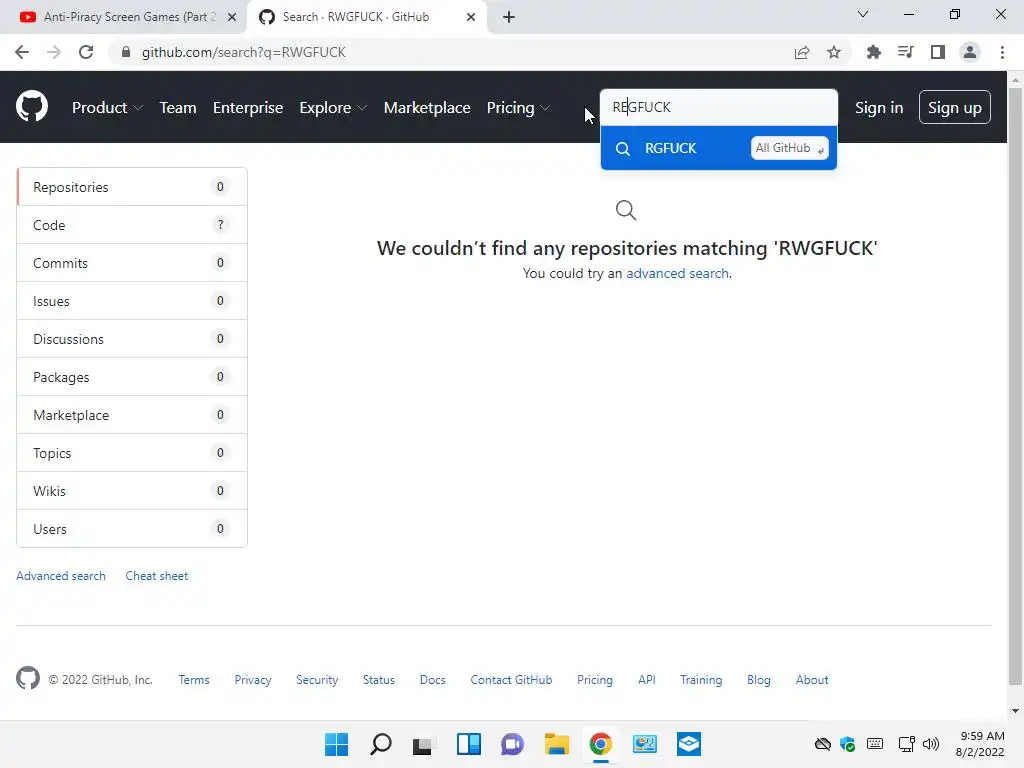
Task: Open Task View on the taskbar
Action: [423, 744]
